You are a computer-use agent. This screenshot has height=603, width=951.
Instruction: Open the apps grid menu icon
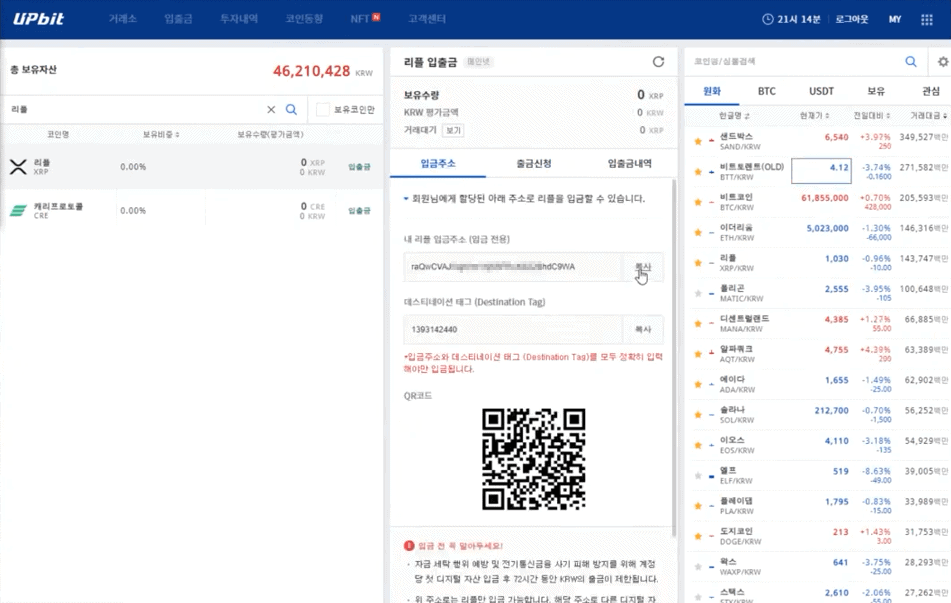coord(927,19)
